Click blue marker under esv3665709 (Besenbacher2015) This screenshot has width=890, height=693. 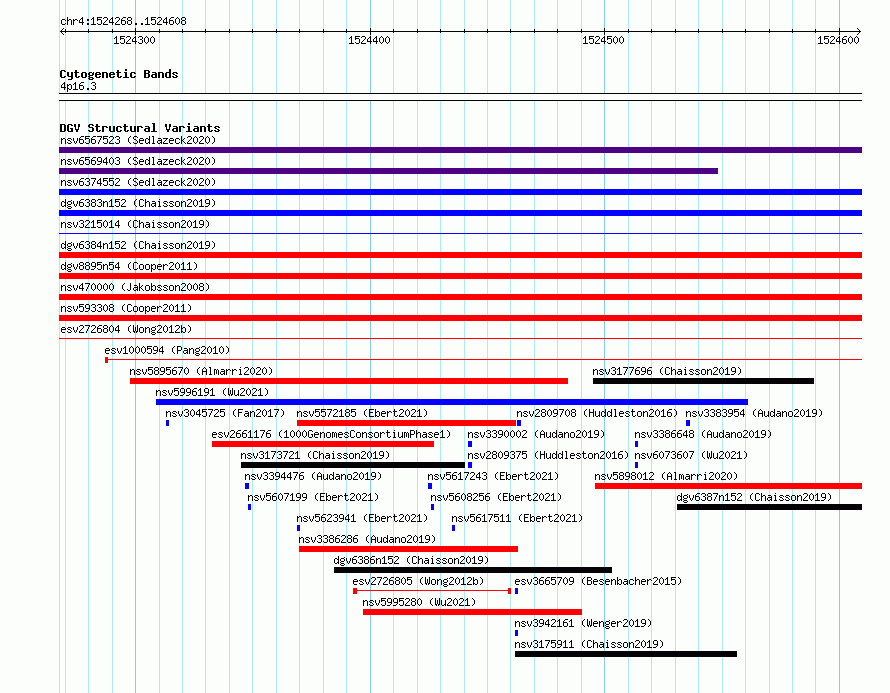517,591
